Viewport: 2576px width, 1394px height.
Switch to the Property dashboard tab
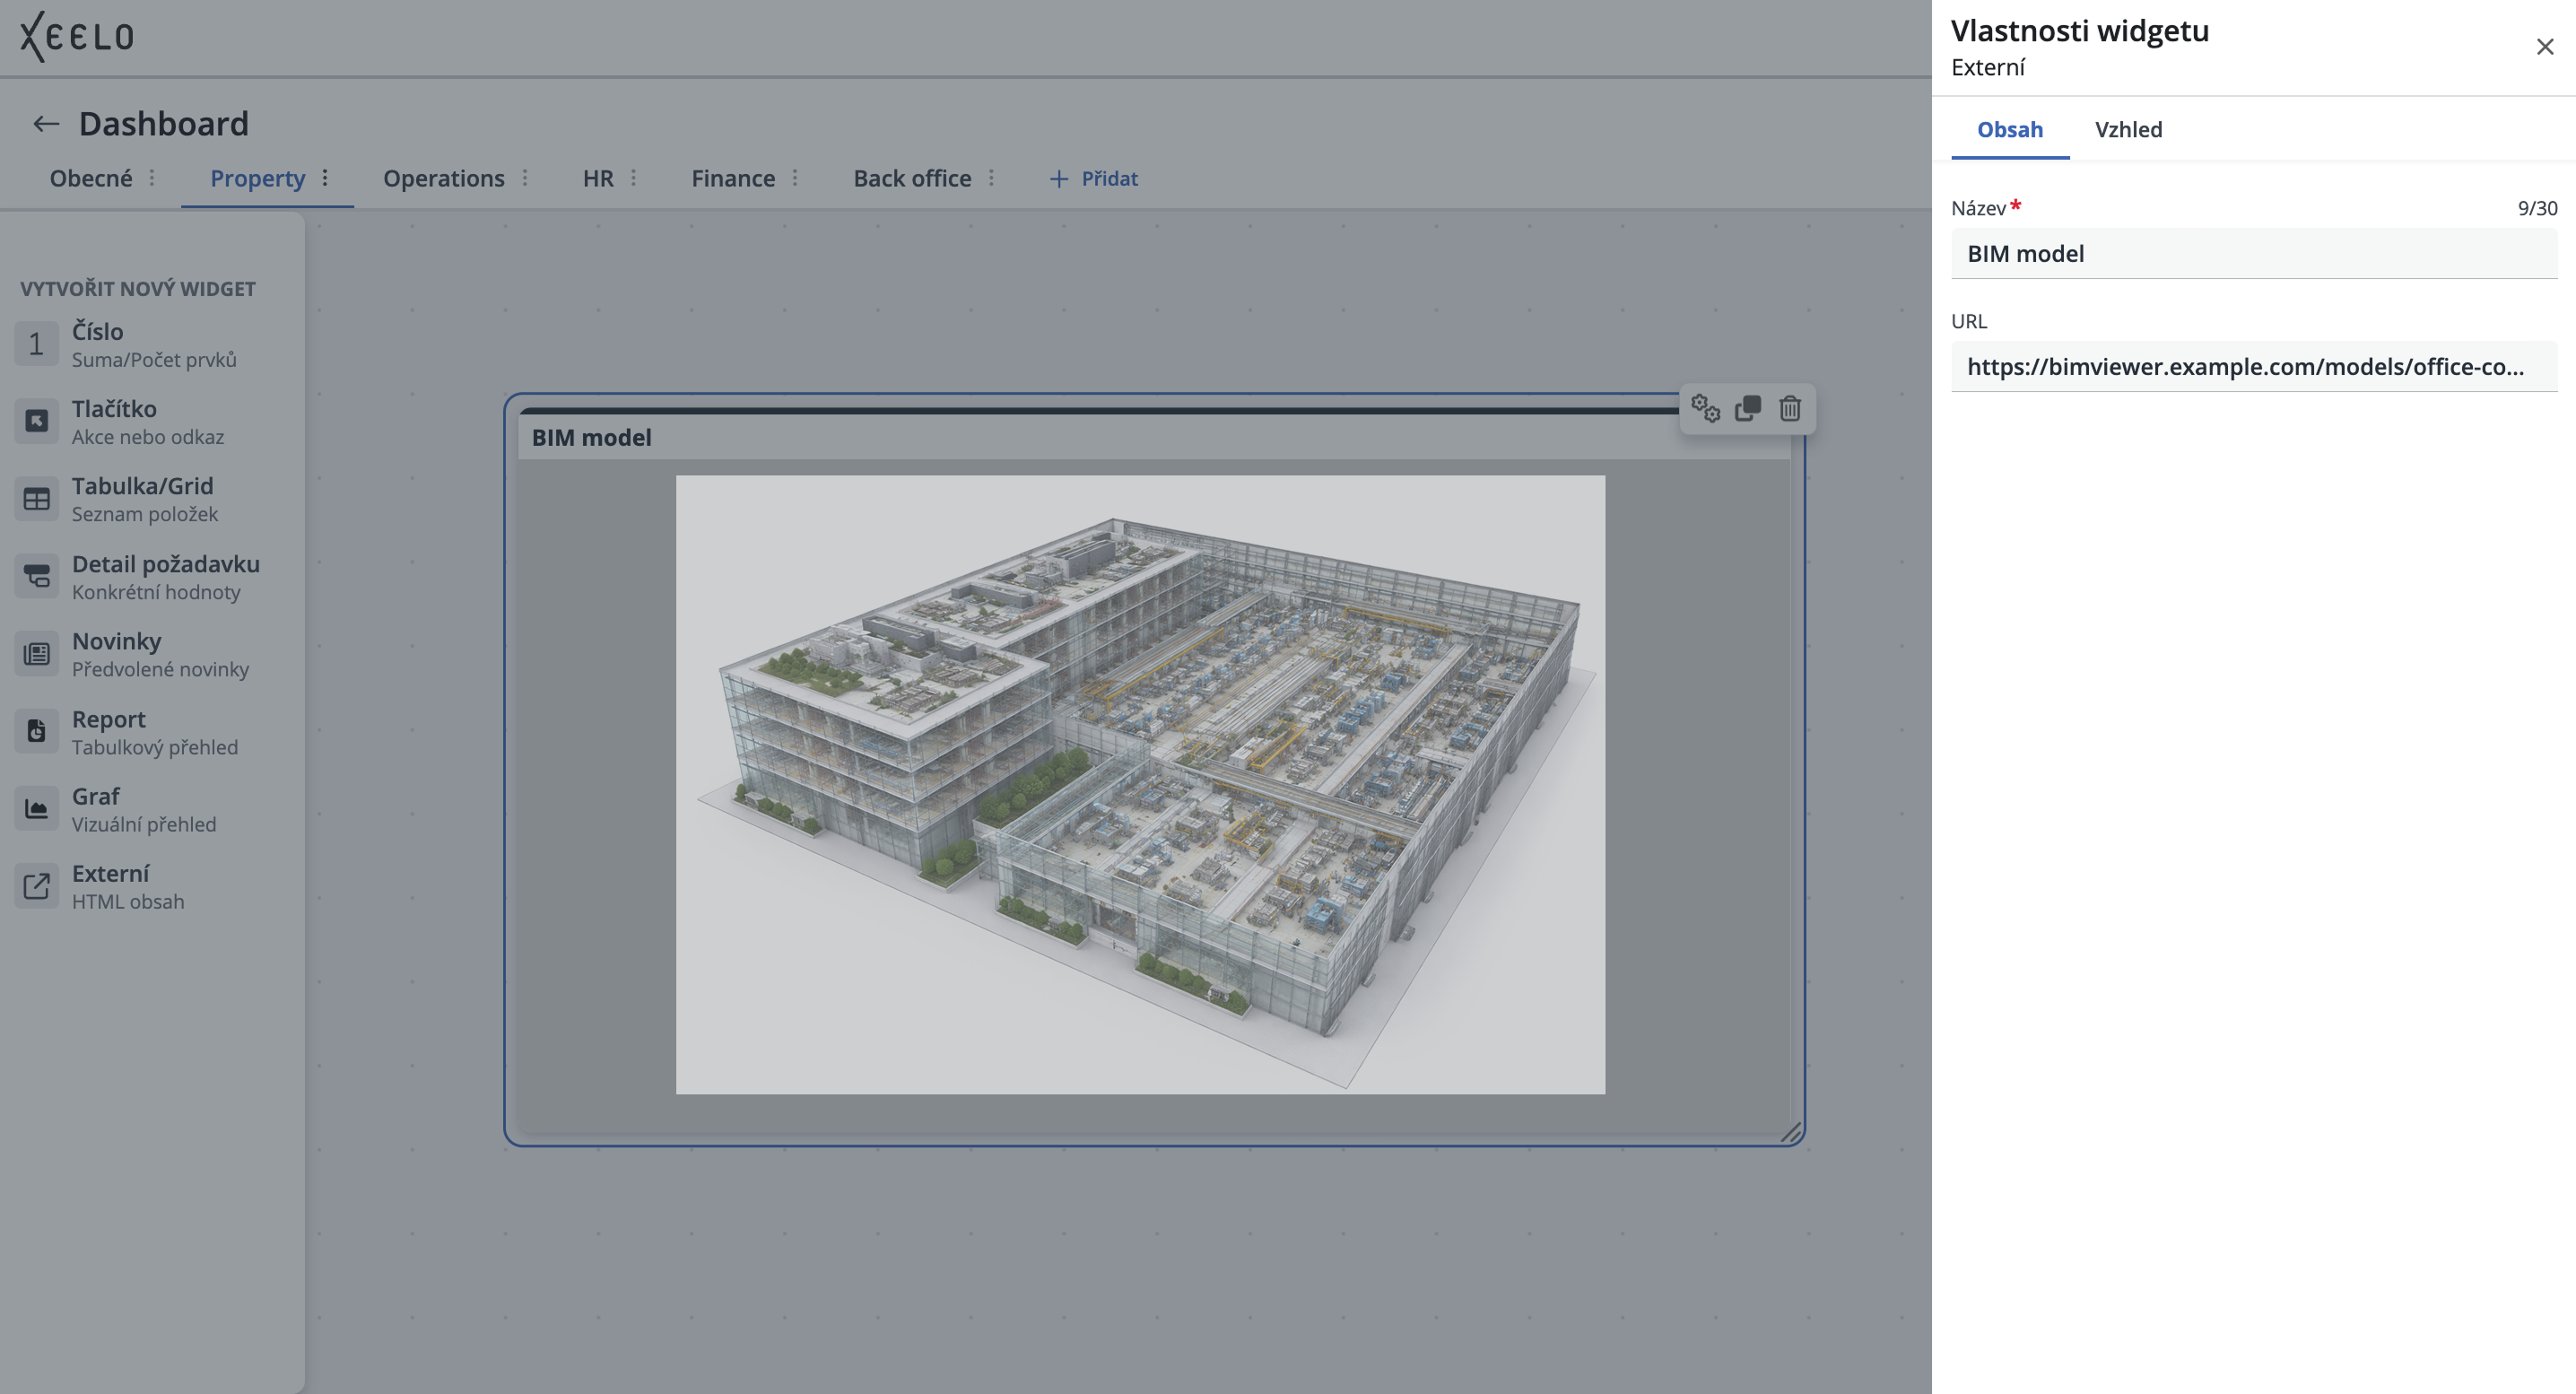click(257, 179)
